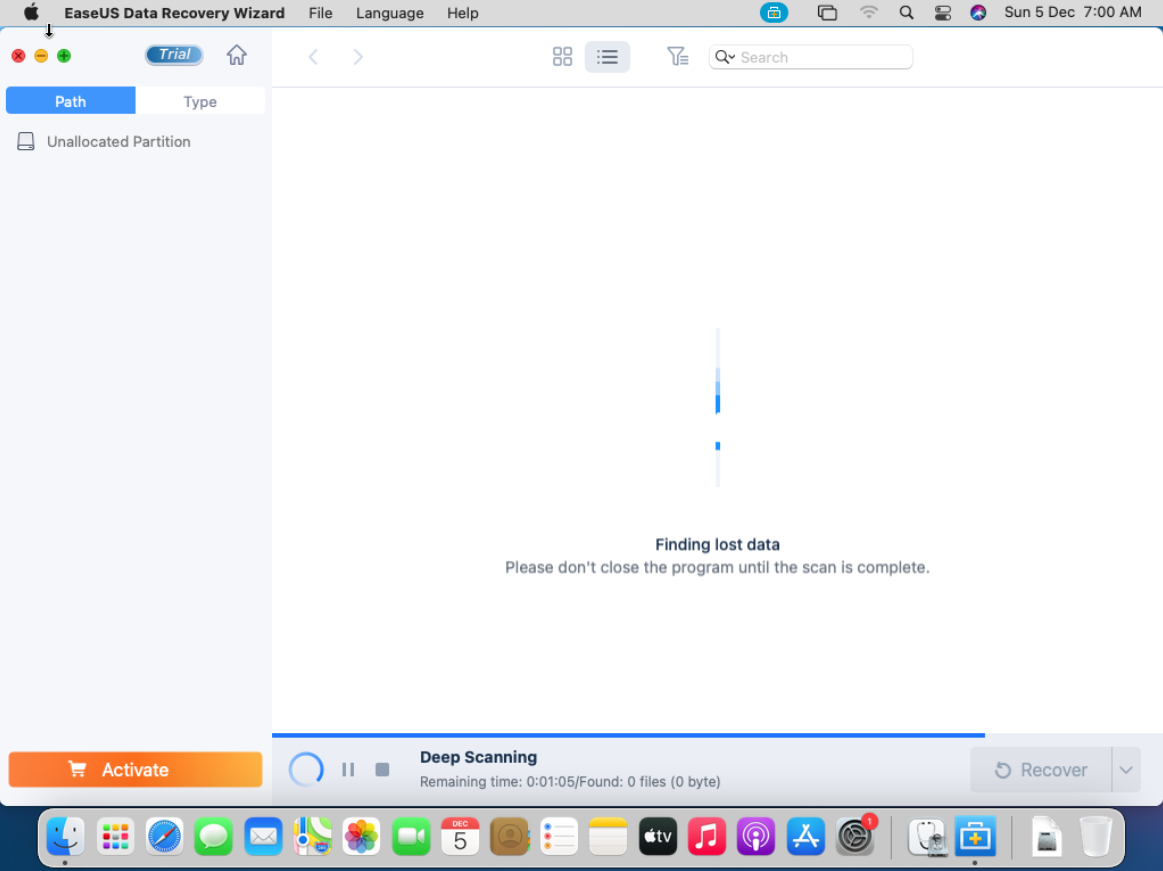Open the document stack in dock
Screen dimensions: 1163x871
tap(1047, 837)
